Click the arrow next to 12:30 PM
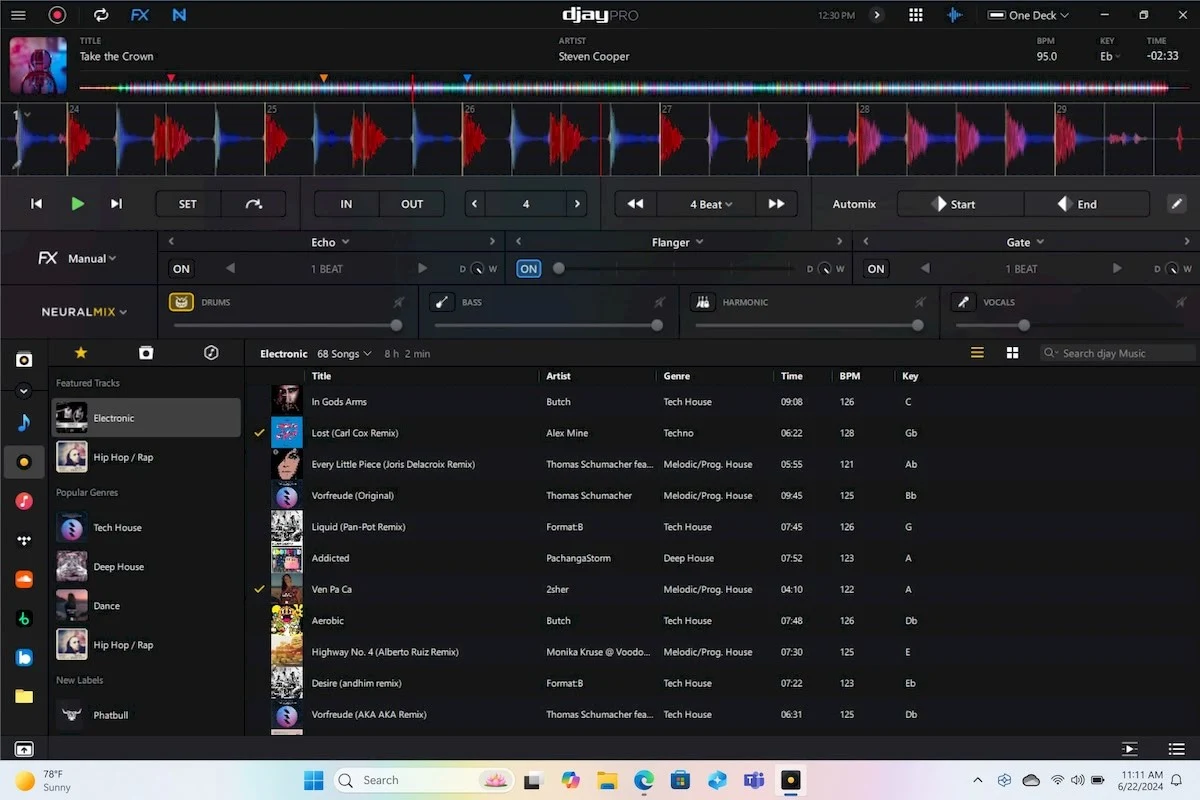 877,15
